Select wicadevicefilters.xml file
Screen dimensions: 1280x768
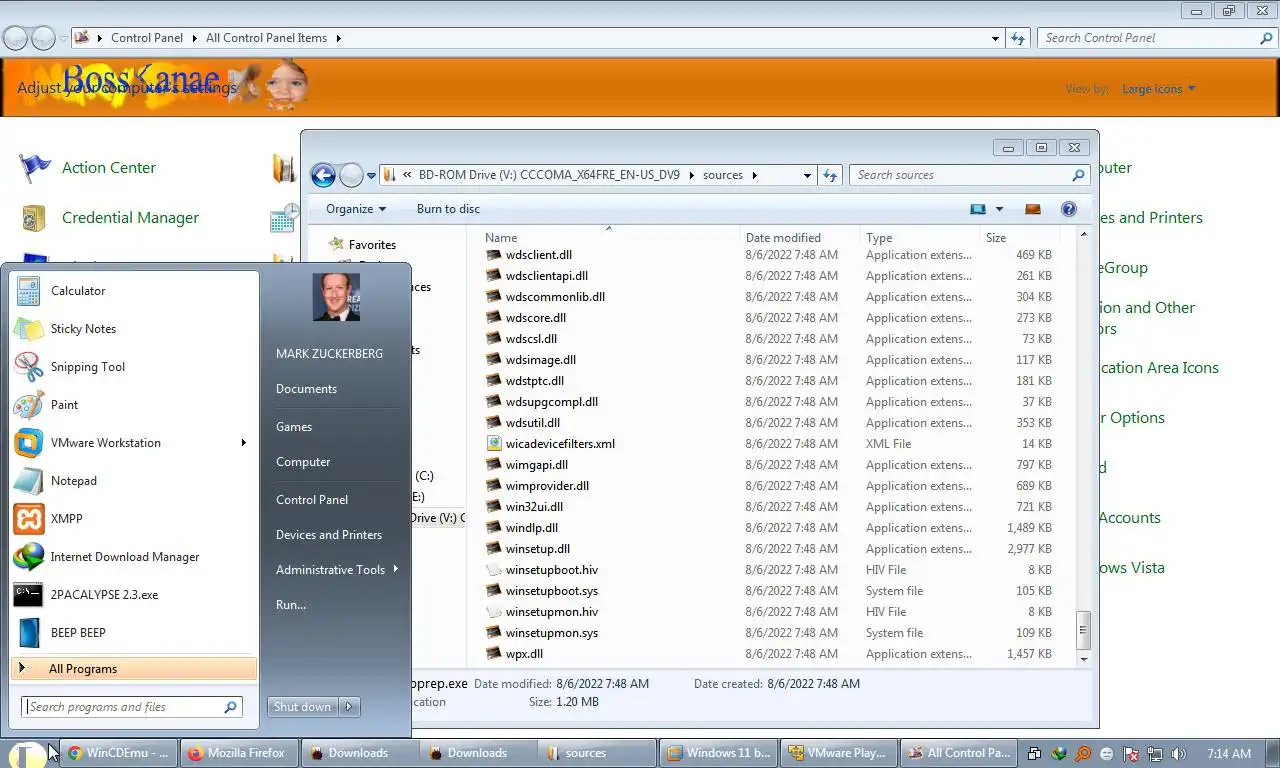coord(560,444)
